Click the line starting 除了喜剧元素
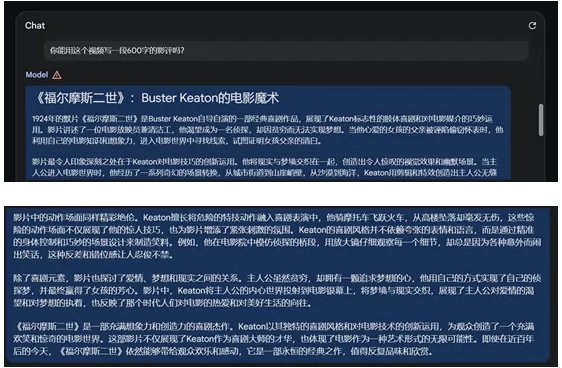 point(277,278)
